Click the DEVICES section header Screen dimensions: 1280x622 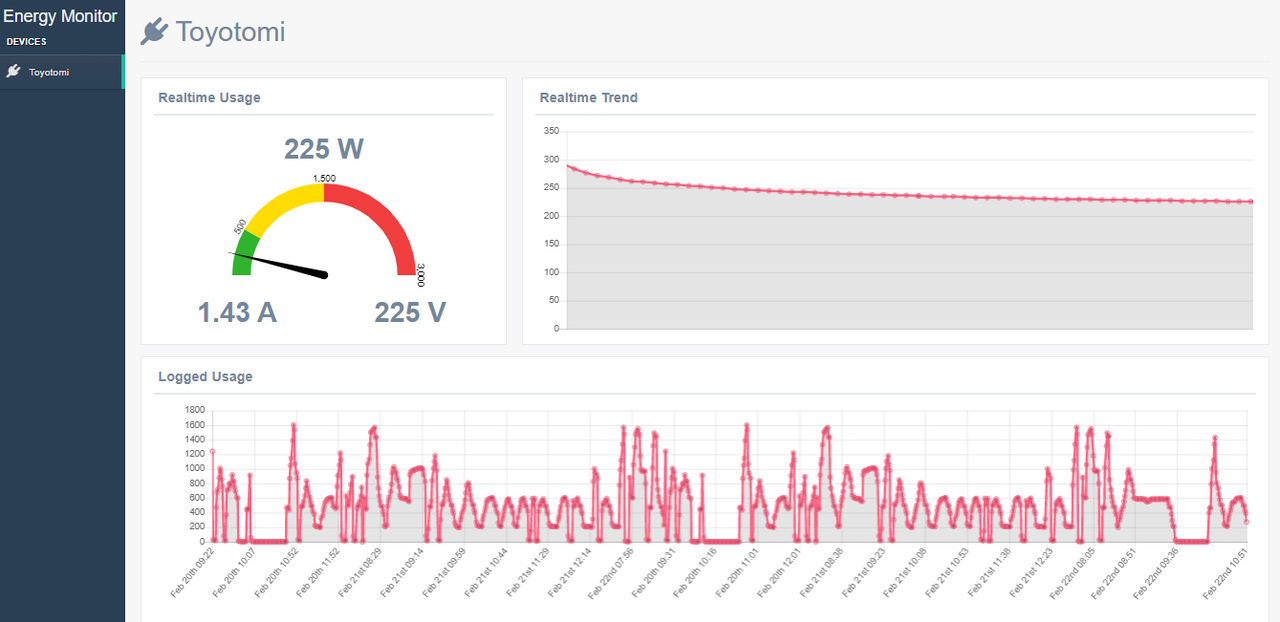[x=27, y=42]
